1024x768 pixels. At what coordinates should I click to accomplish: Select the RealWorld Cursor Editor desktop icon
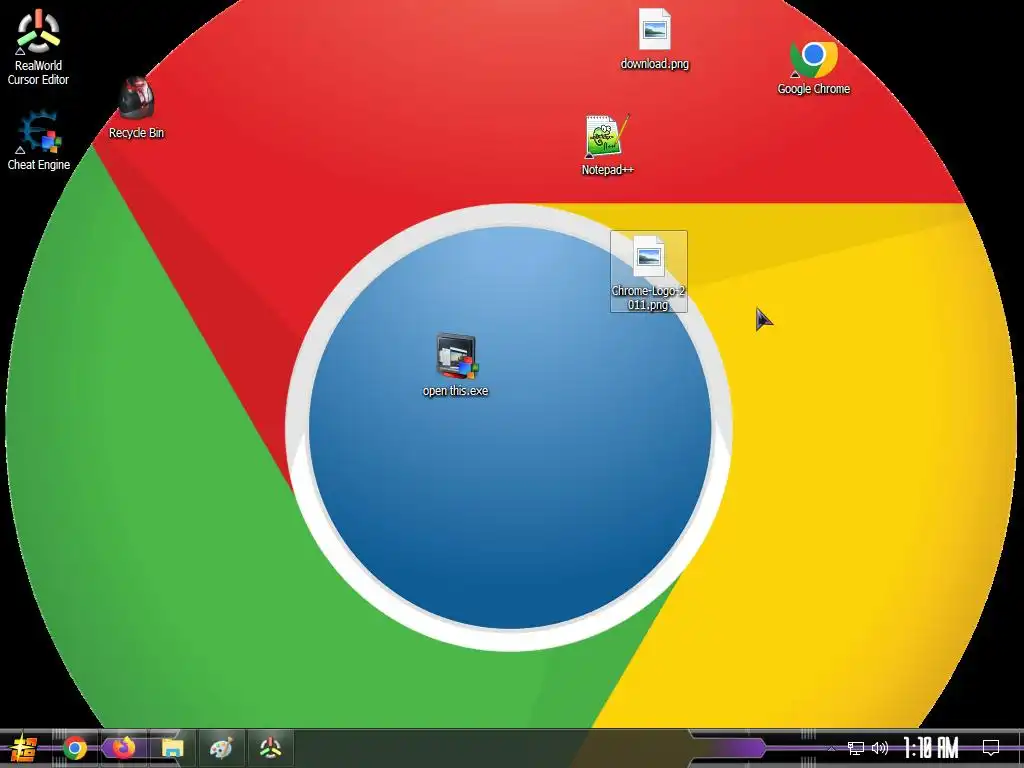(x=38, y=48)
